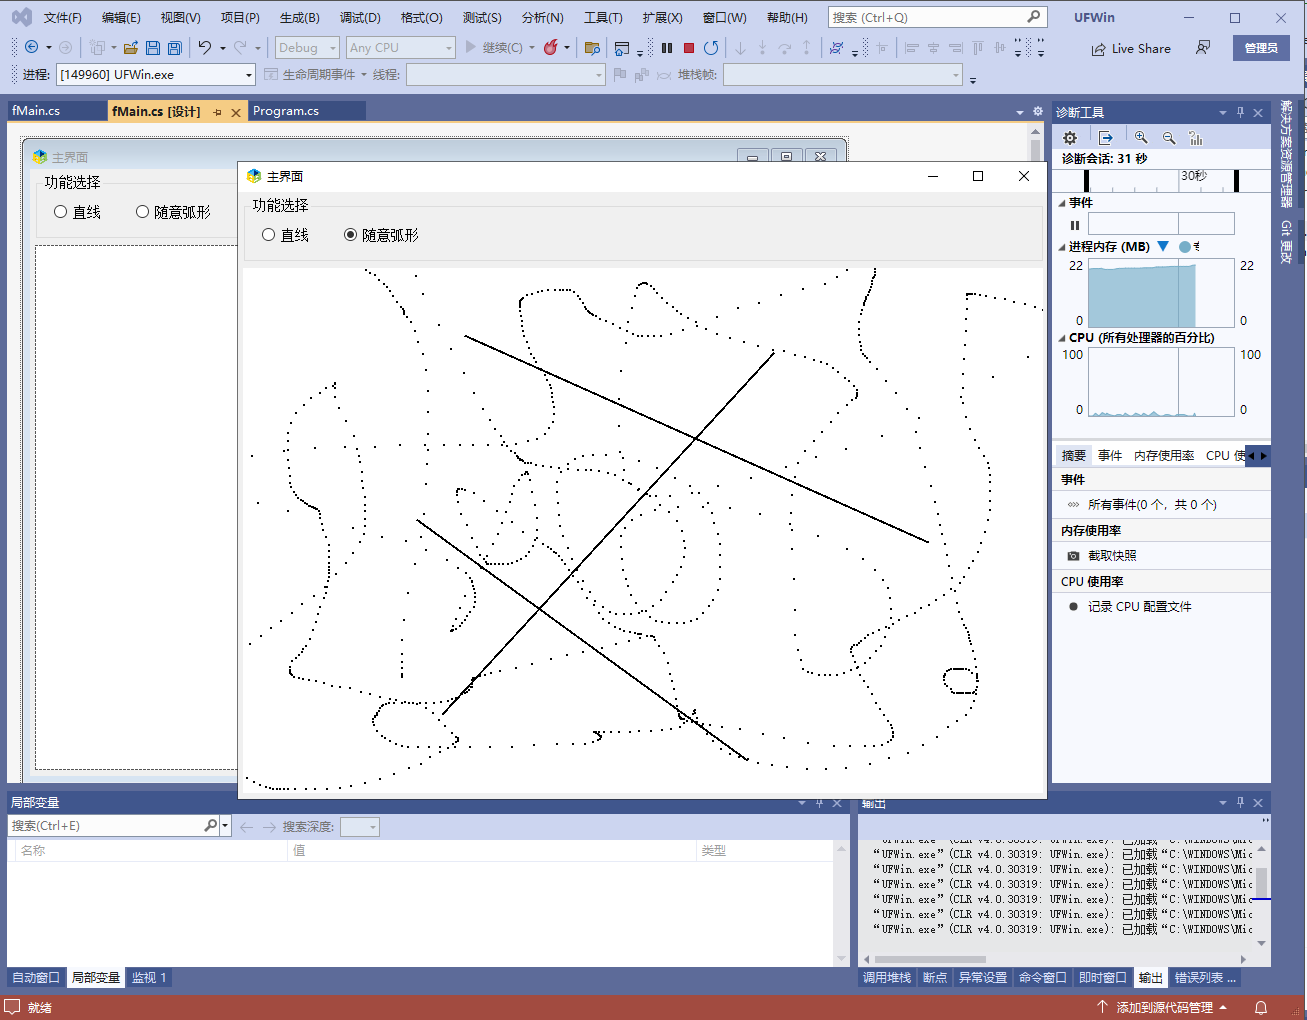
Task: Click the feedback person icon near Live Share
Action: click(x=1203, y=47)
